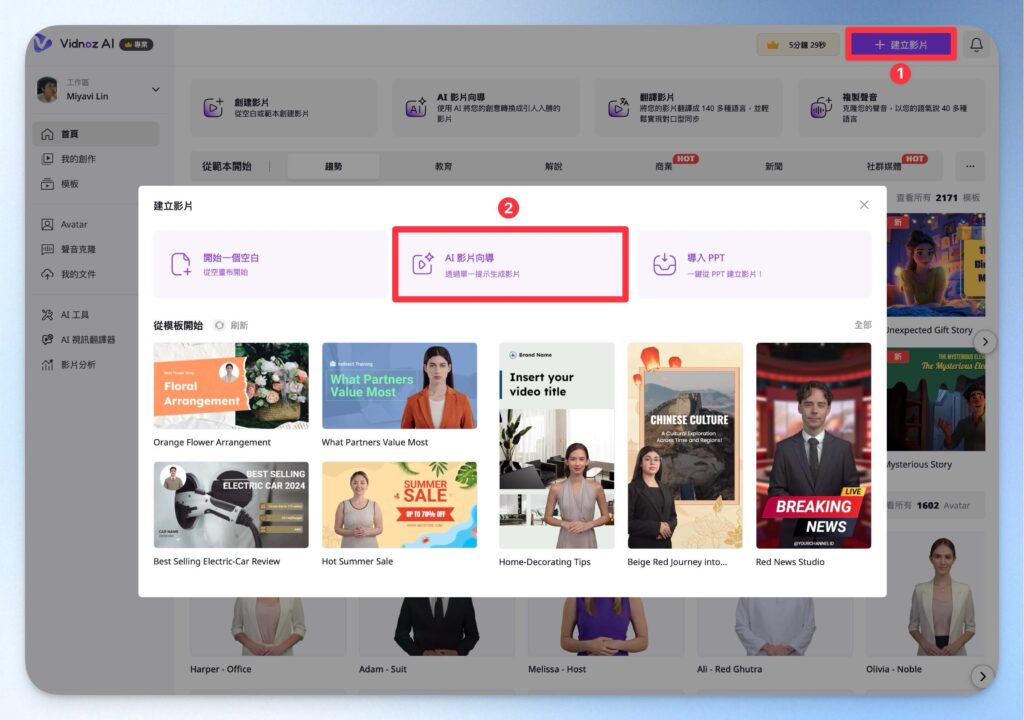Screen dimensions: 1024x720
Task: Open Orange Flower Arrangement template thumbnail
Action: click(x=231, y=385)
